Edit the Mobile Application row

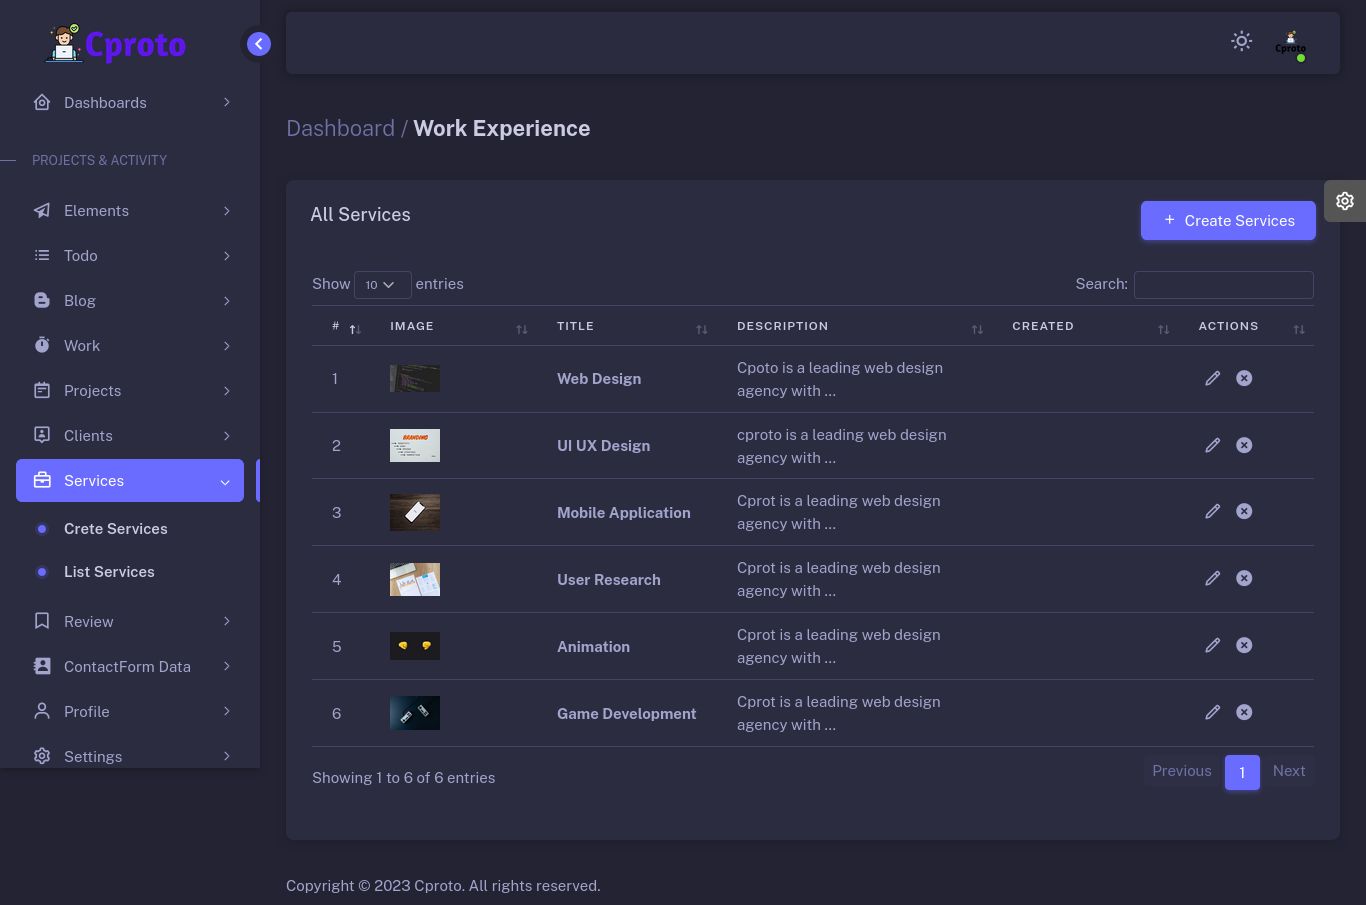click(1212, 511)
